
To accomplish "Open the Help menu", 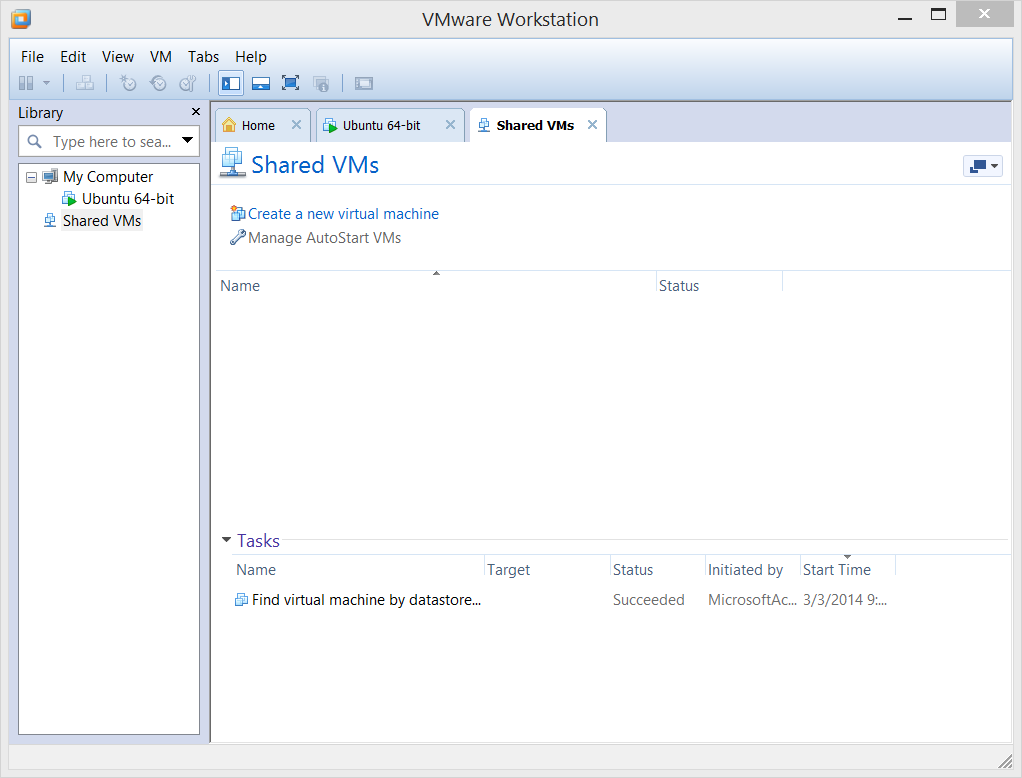I will 251,57.
